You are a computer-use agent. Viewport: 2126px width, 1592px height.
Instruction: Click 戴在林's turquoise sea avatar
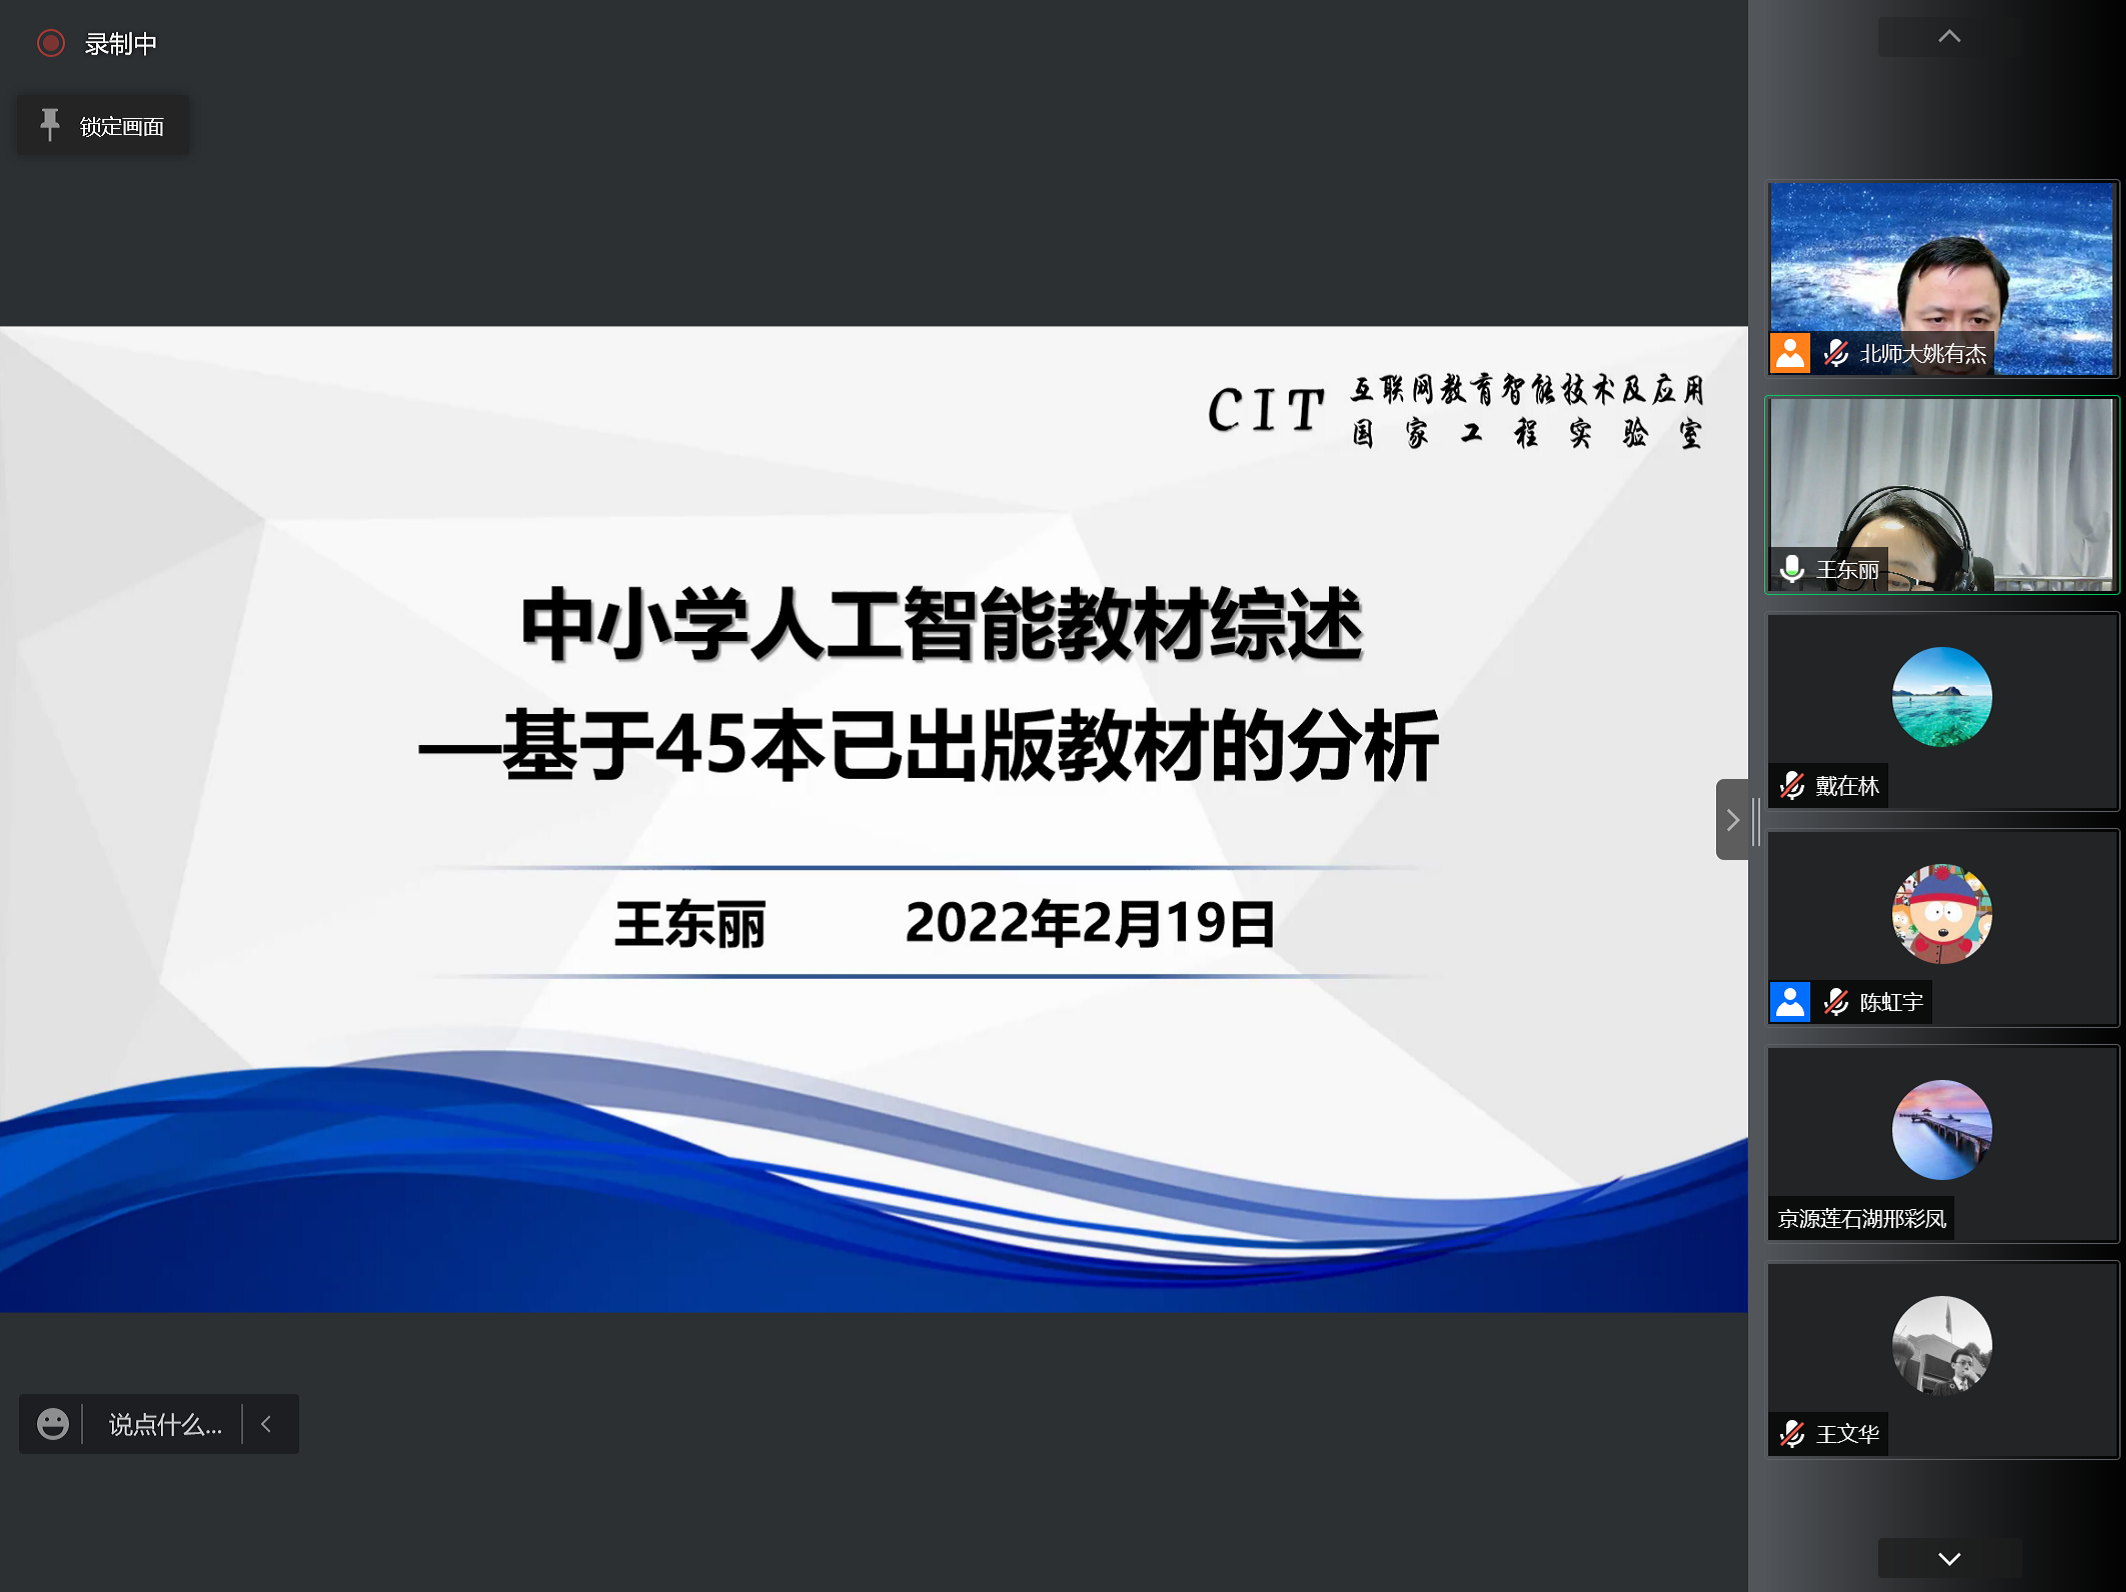(x=1941, y=697)
